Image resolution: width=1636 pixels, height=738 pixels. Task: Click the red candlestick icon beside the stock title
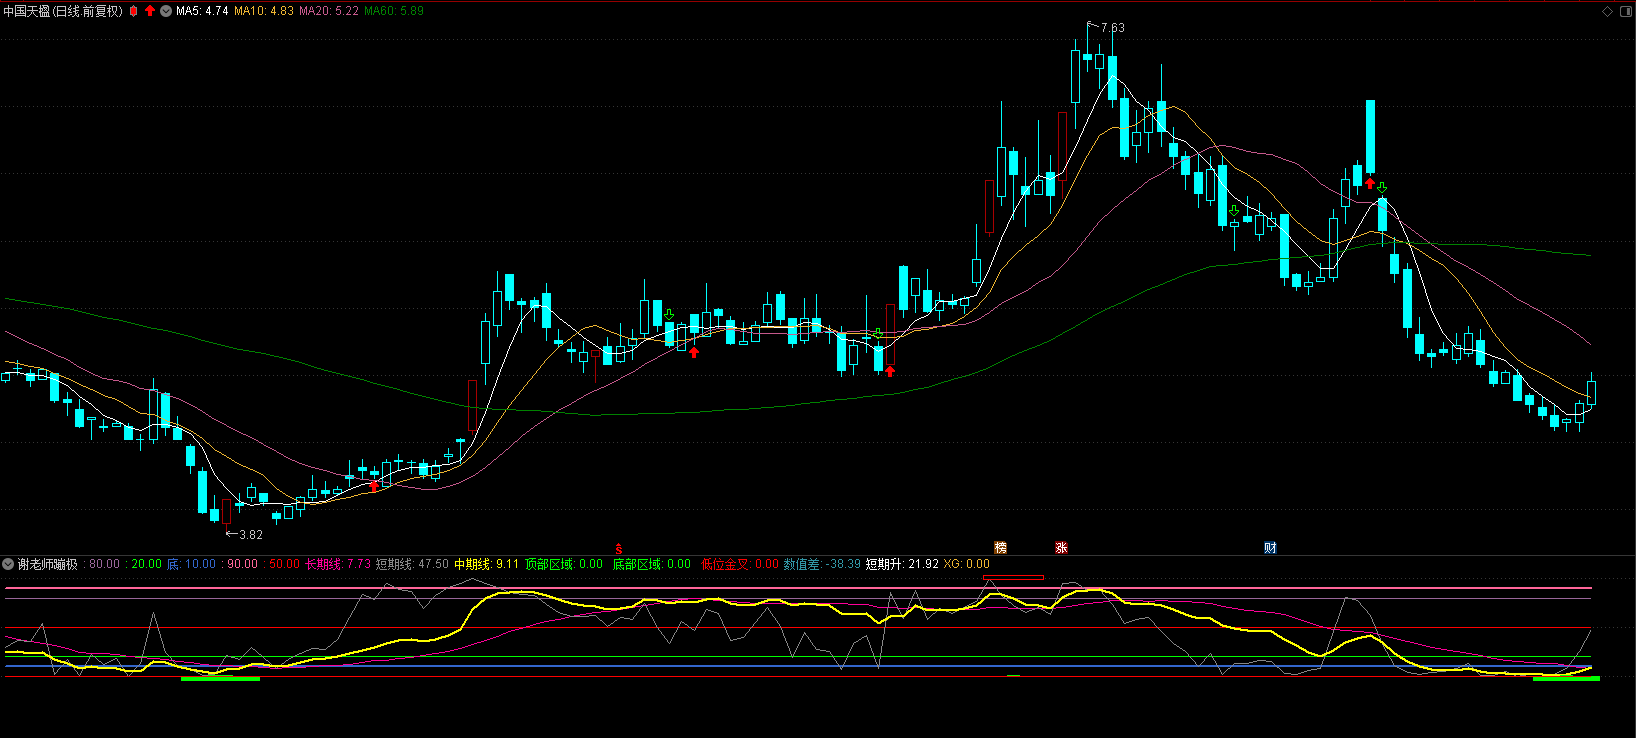(134, 11)
